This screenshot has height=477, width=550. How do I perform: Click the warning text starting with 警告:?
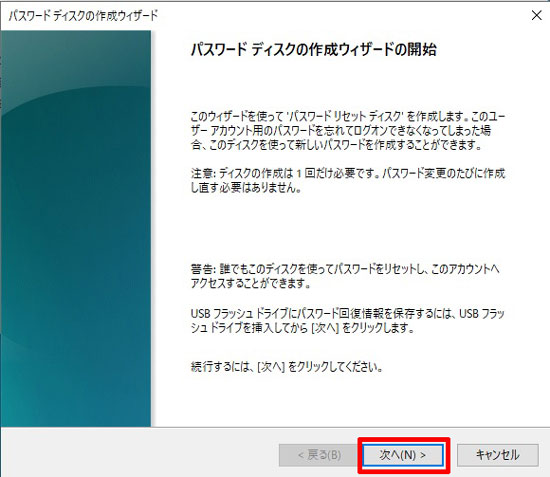345,276
